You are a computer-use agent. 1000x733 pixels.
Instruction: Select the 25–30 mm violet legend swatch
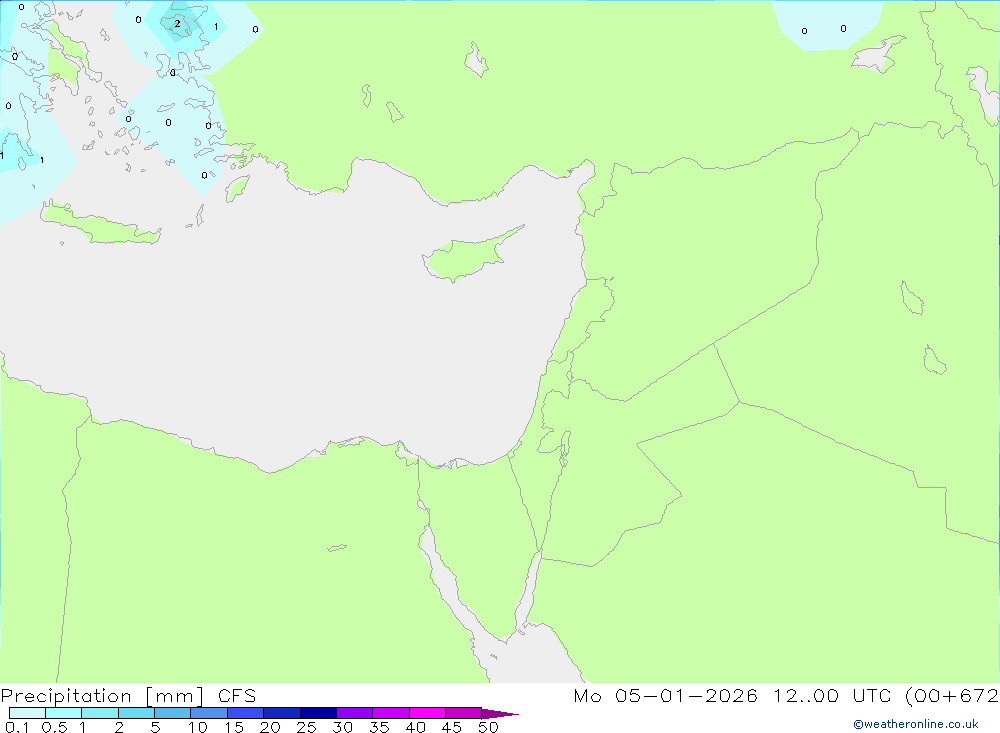click(x=318, y=713)
